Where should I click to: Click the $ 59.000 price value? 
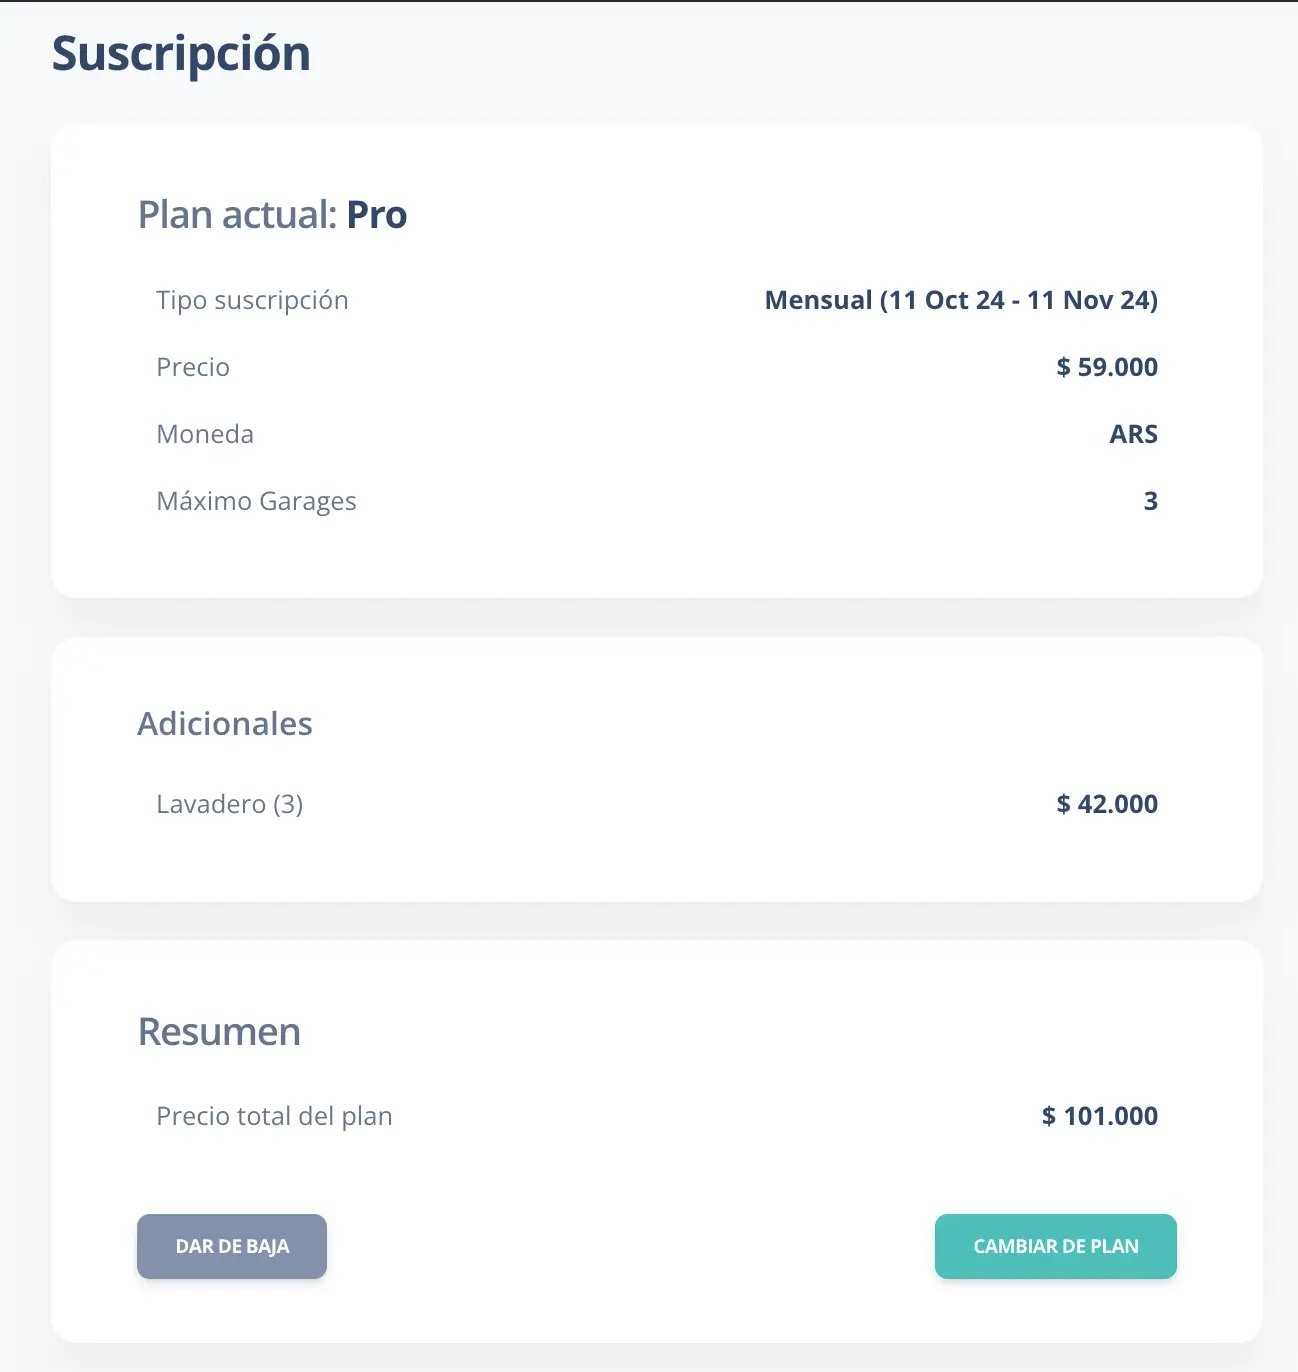click(x=1106, y=367)
